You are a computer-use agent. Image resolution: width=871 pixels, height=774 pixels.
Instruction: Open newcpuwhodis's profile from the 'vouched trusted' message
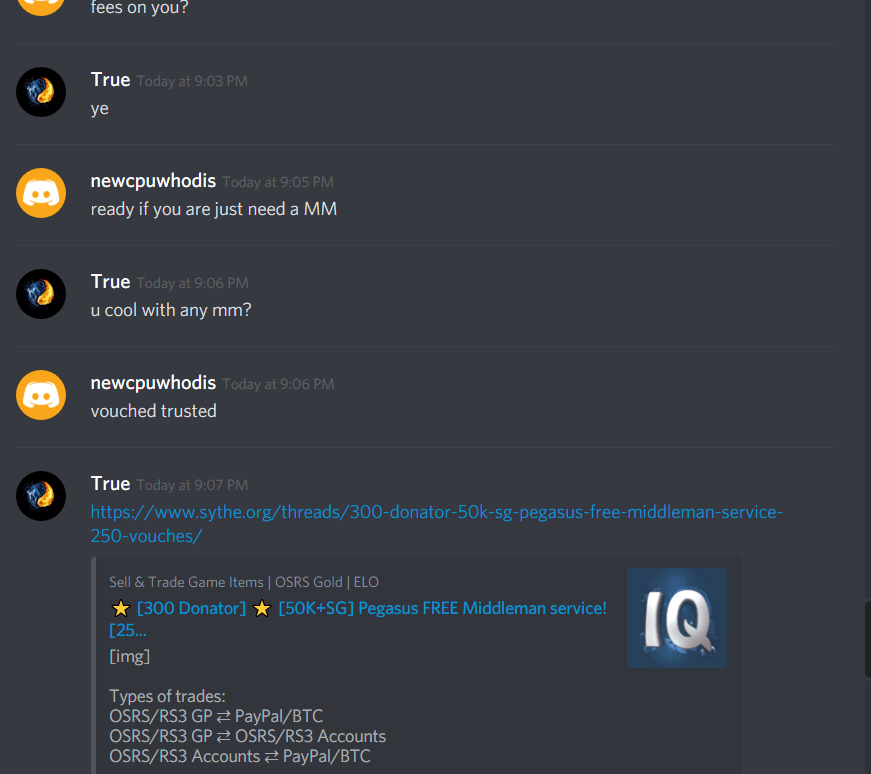[x=153, y=383]
